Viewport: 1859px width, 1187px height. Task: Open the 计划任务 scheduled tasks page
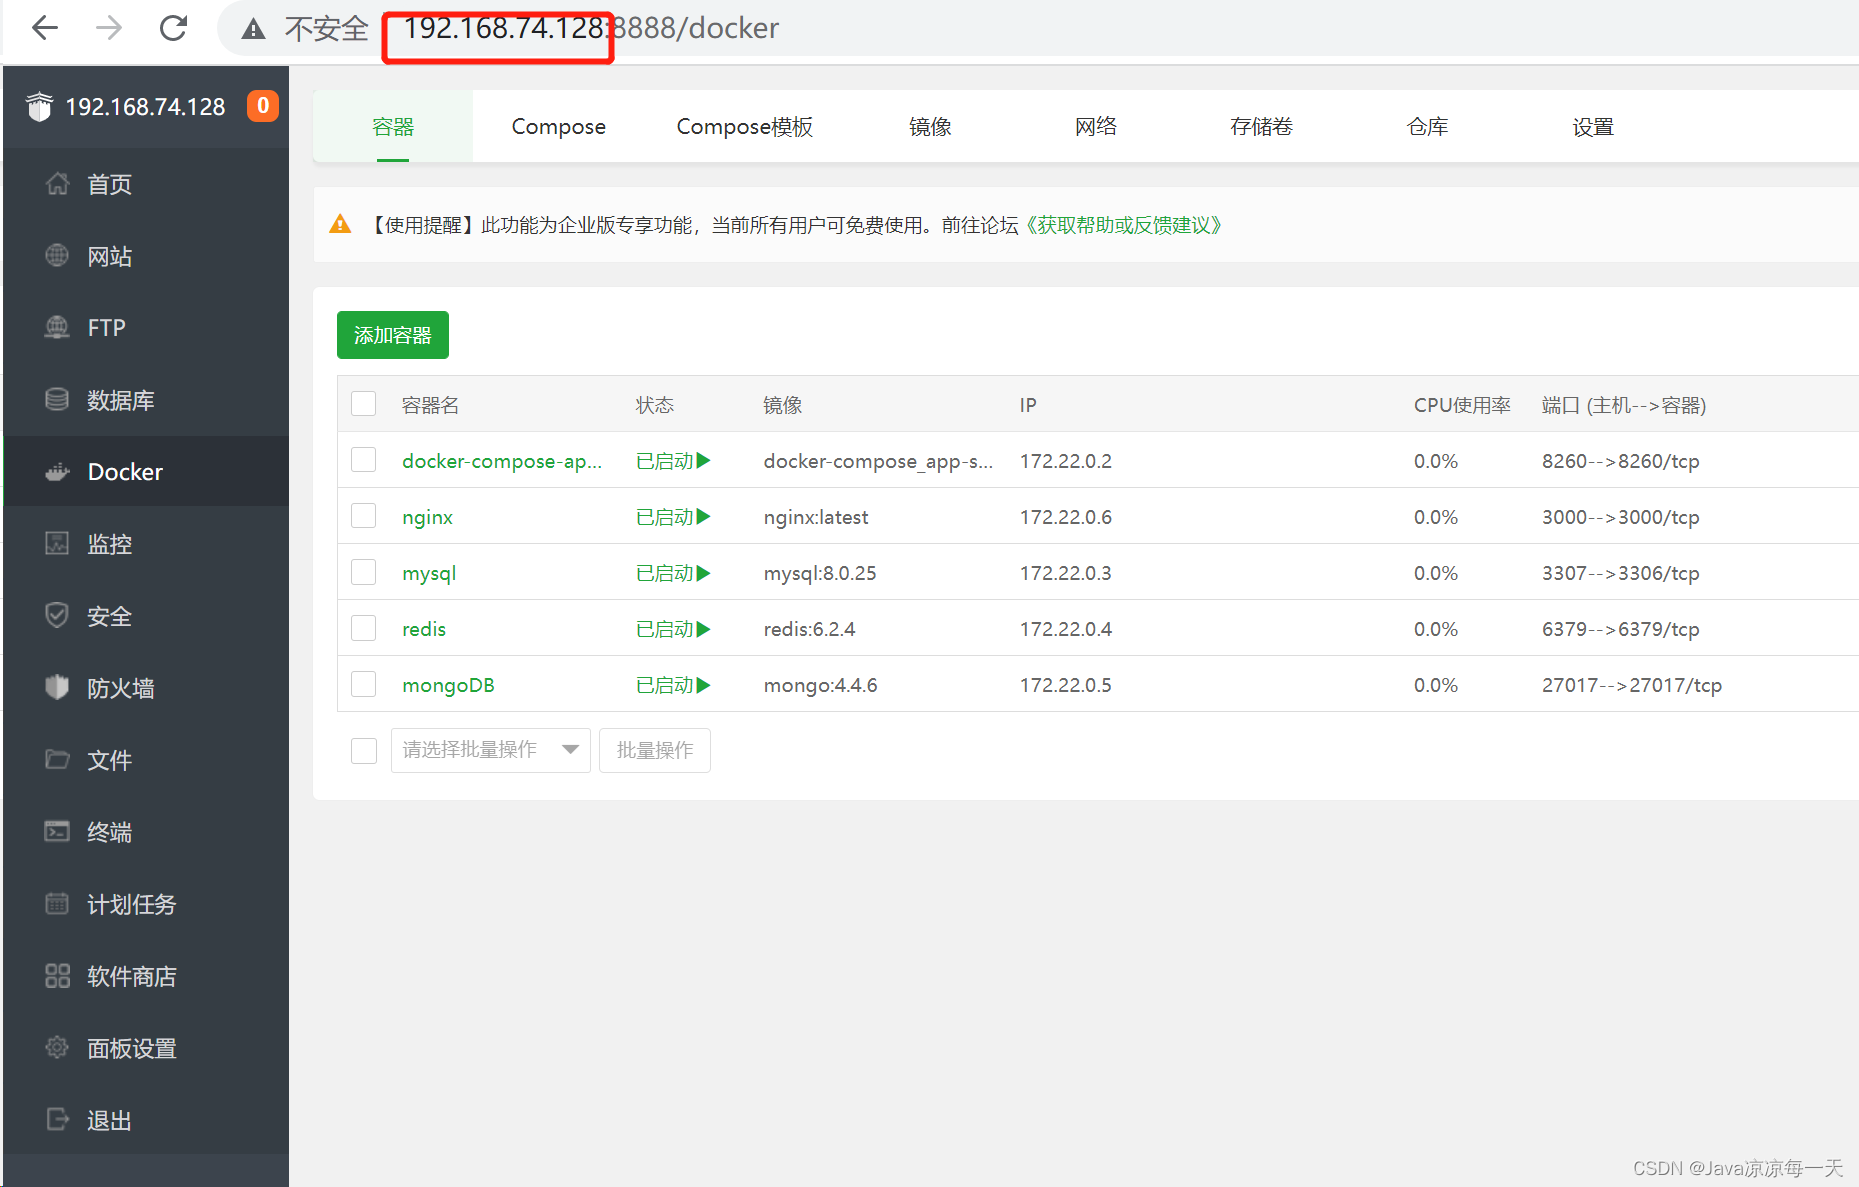pyautogui.click(x=129, y=904)
